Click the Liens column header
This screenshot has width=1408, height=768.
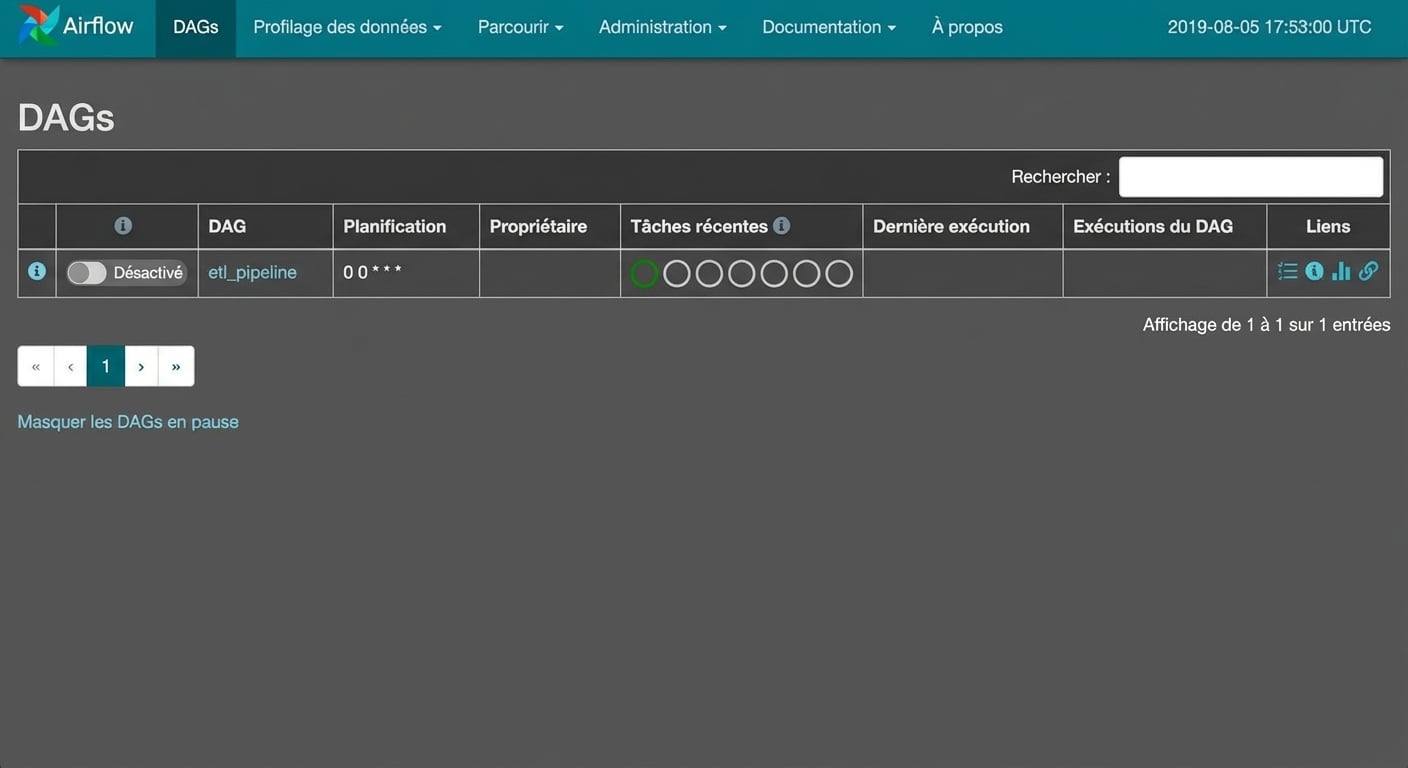click(1328, 226)
